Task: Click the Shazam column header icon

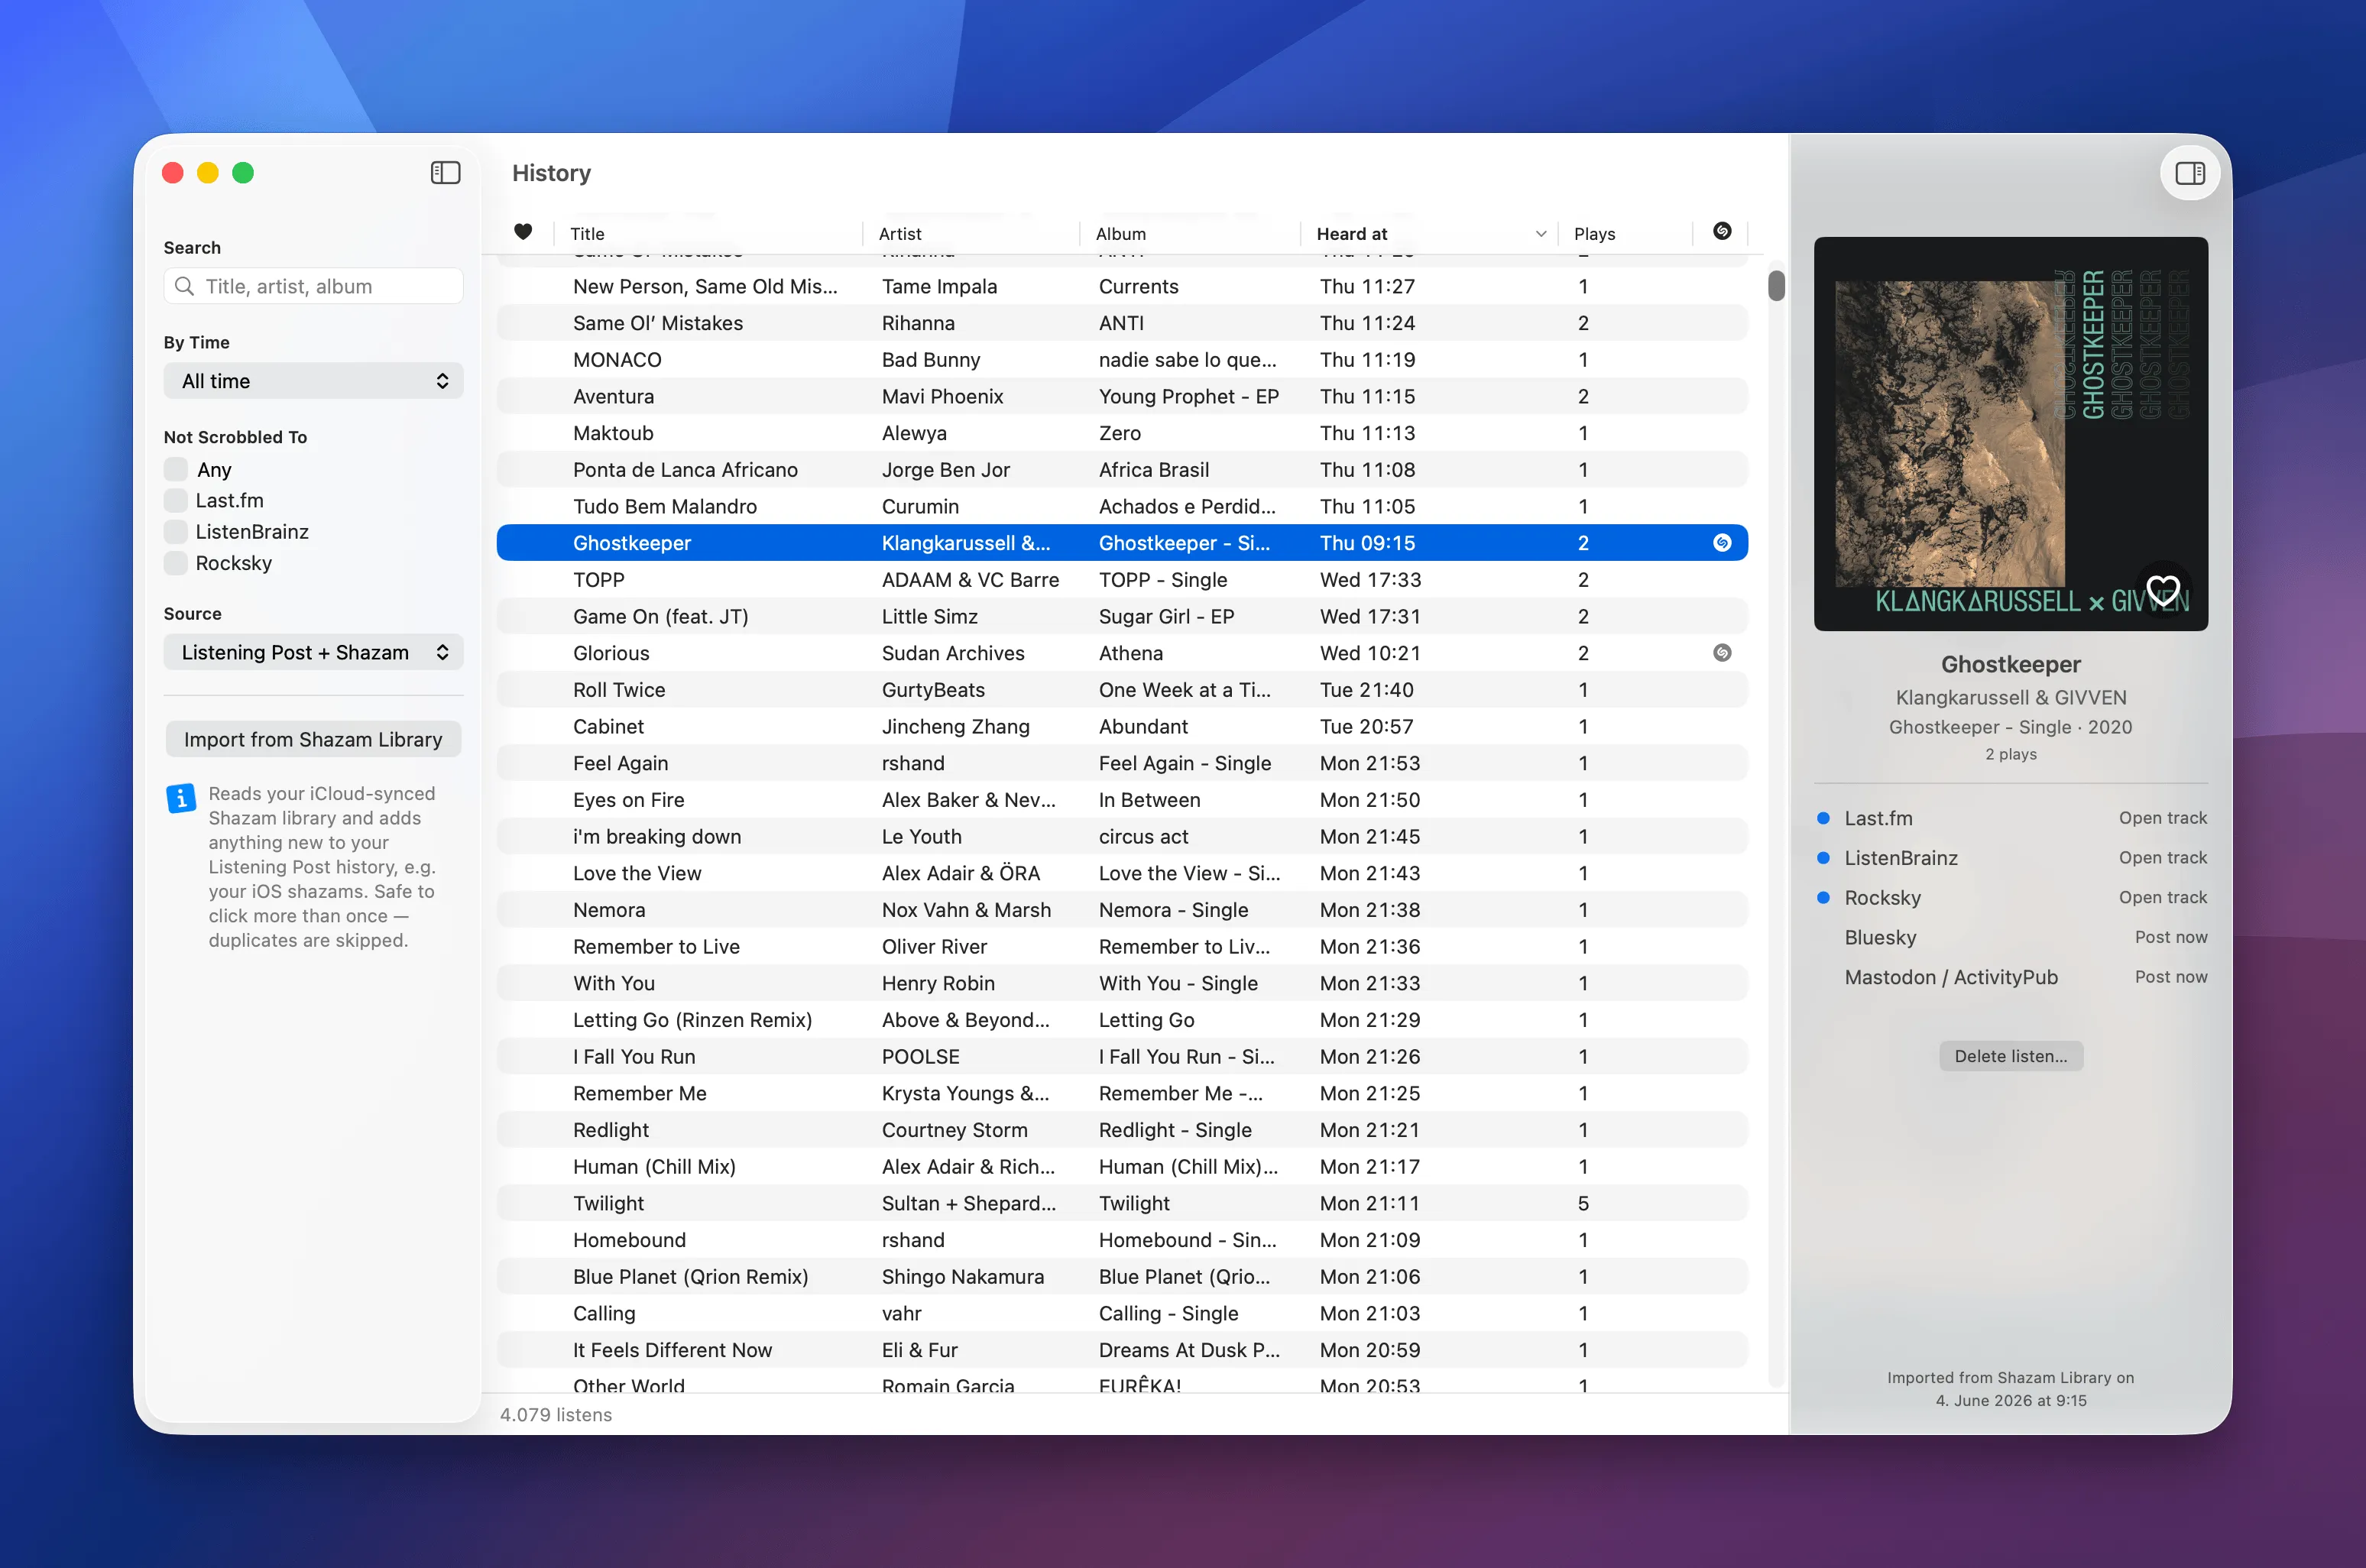Action: 1721,231
